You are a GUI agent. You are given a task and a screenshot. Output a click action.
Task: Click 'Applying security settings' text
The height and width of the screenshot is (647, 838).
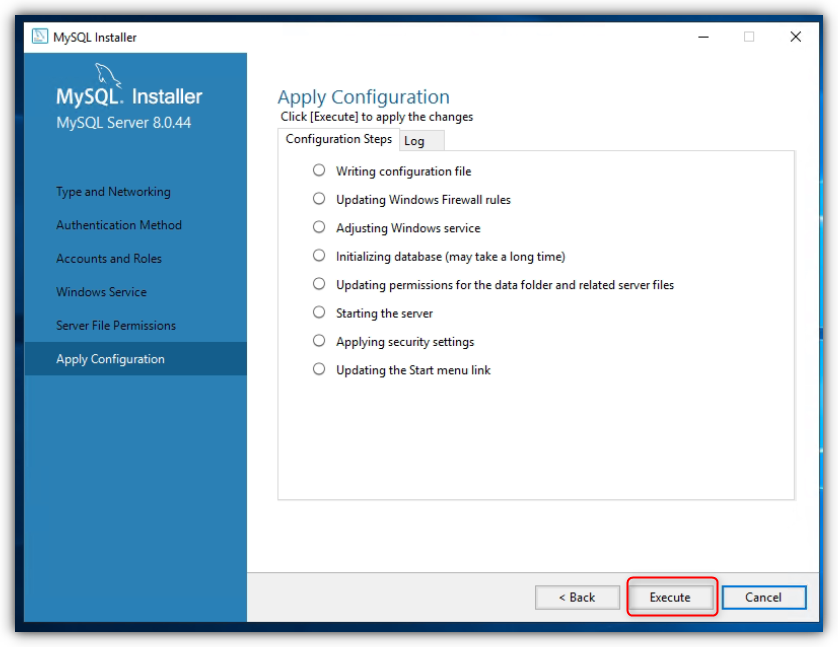(x=405, y=342)
